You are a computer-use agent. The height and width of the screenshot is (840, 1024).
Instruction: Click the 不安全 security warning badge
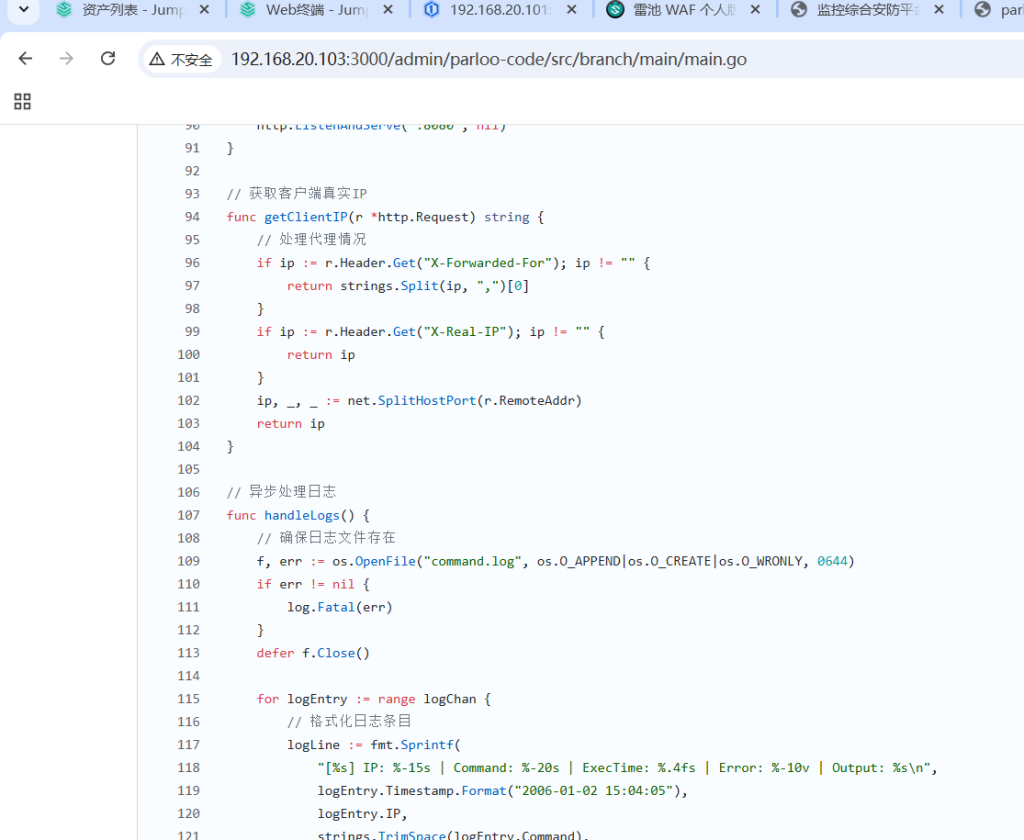pyautogui.click(x=182, y=60)
